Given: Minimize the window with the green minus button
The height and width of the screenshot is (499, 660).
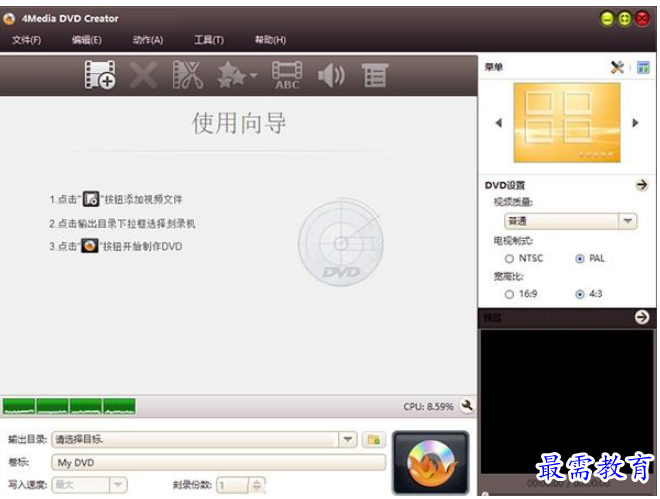Looking at the screenshot, I should click(x=607, y=19).
